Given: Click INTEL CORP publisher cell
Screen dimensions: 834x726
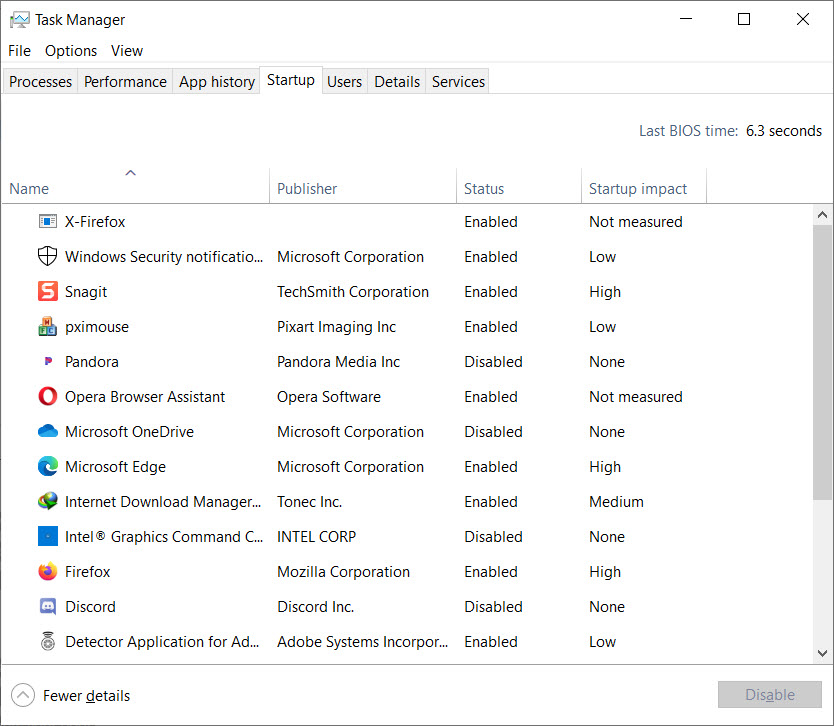Looking at the screenshot, I should click(x=316, y=537).
